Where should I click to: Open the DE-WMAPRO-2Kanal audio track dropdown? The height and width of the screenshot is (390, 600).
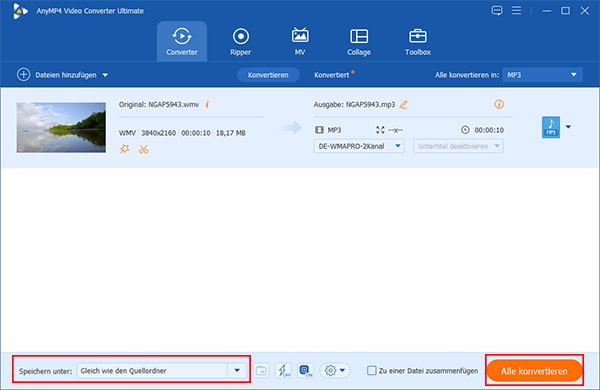click(359, 146)
